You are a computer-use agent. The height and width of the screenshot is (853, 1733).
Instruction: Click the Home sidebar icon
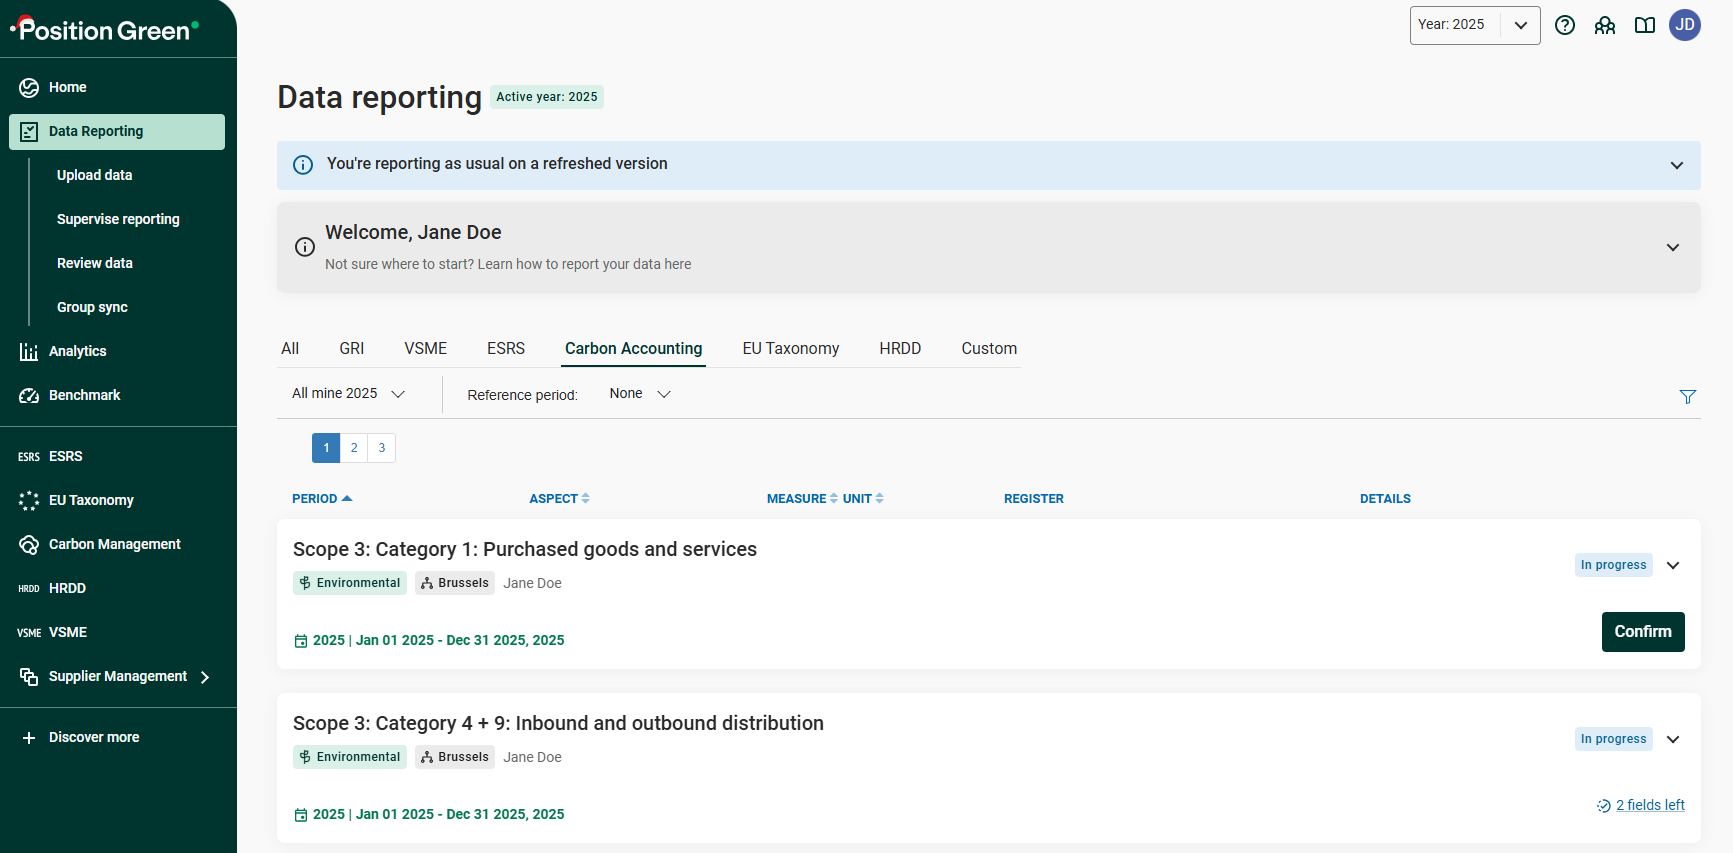pos(29,88)
